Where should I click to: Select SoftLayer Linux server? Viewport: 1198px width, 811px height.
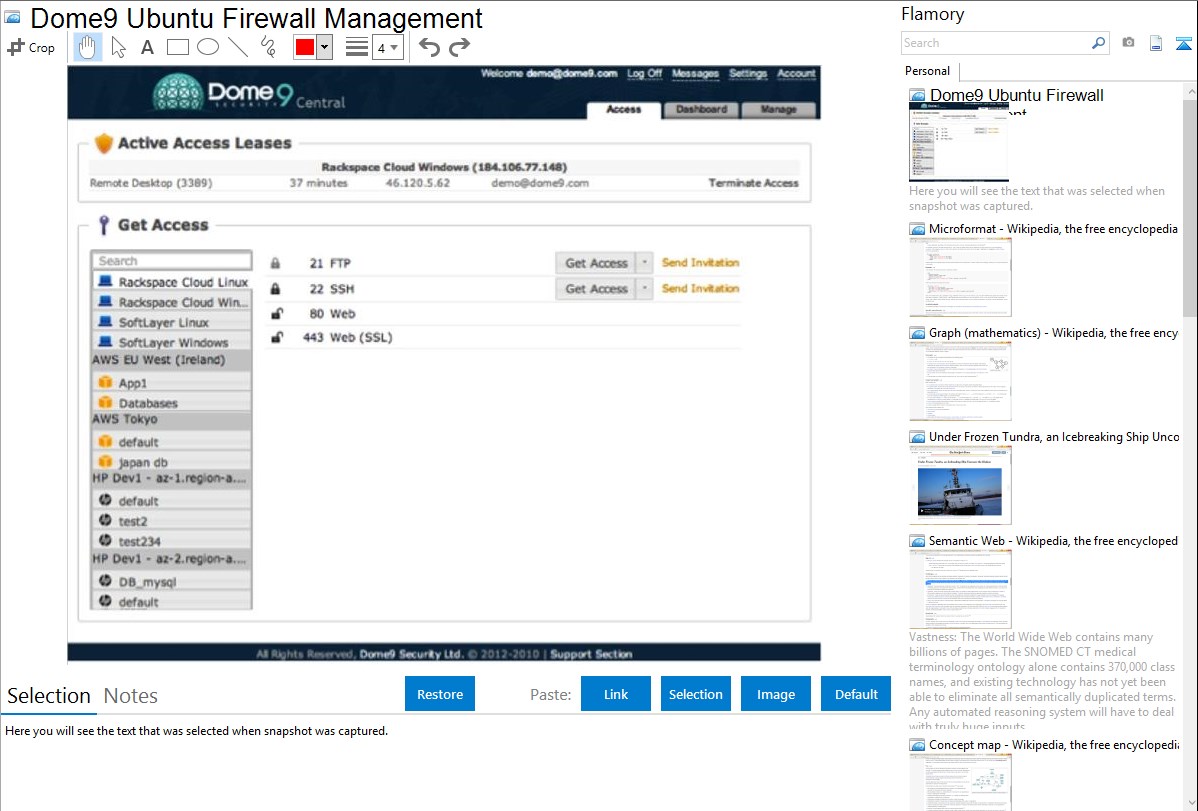coord(172,323)
